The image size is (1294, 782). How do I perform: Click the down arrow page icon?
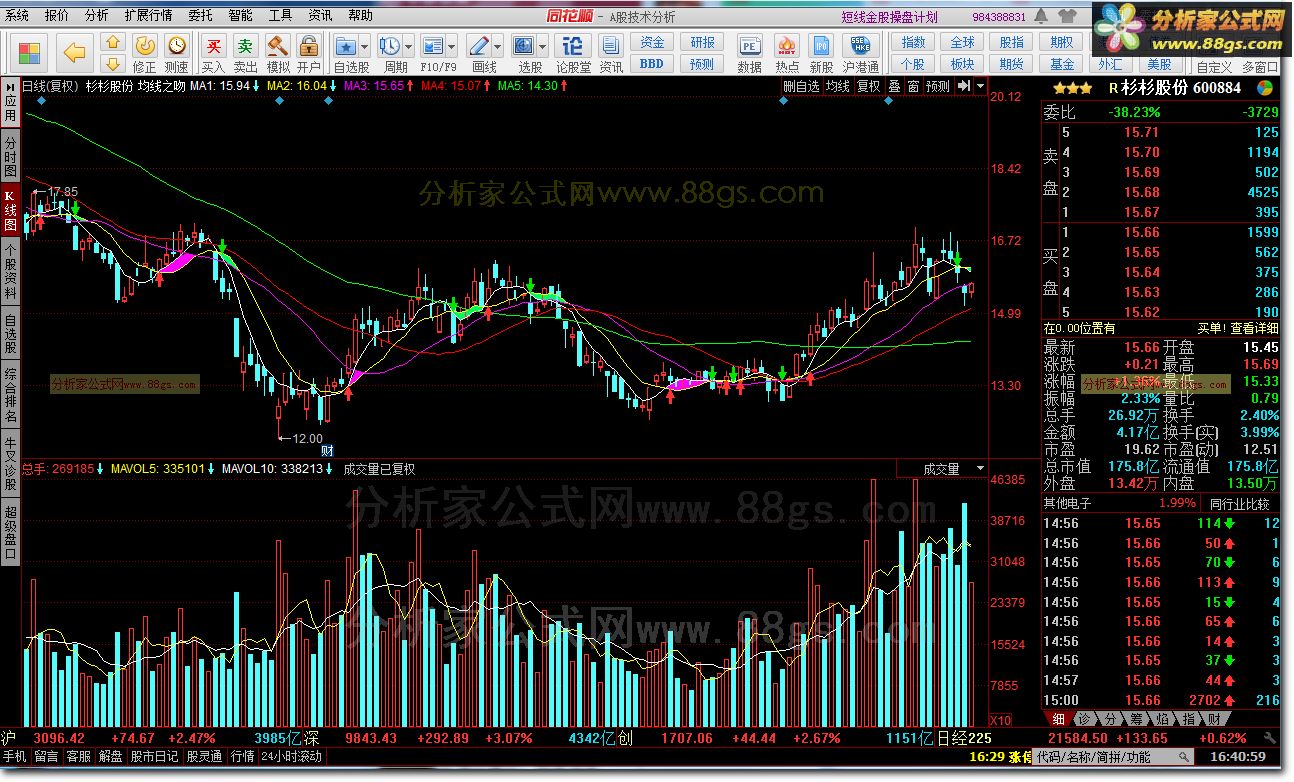pos(113,63)
